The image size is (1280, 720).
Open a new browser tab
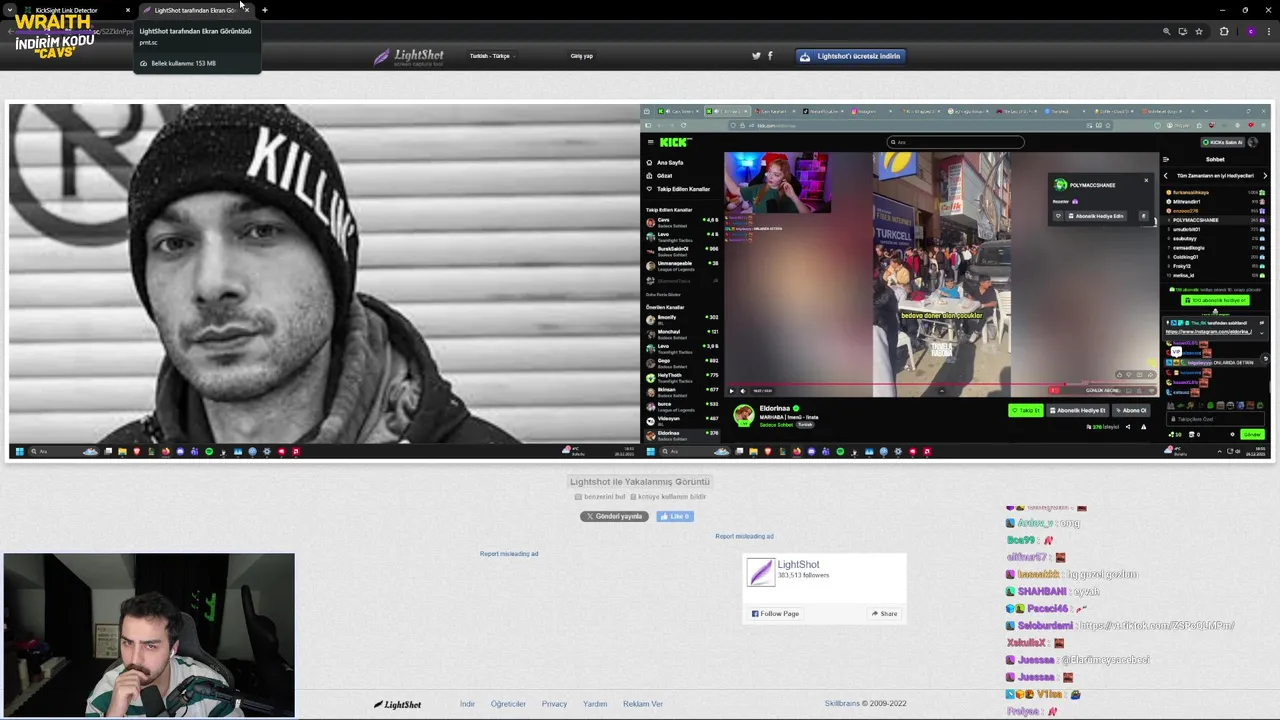pyautogui.click(x=265, y=10)
